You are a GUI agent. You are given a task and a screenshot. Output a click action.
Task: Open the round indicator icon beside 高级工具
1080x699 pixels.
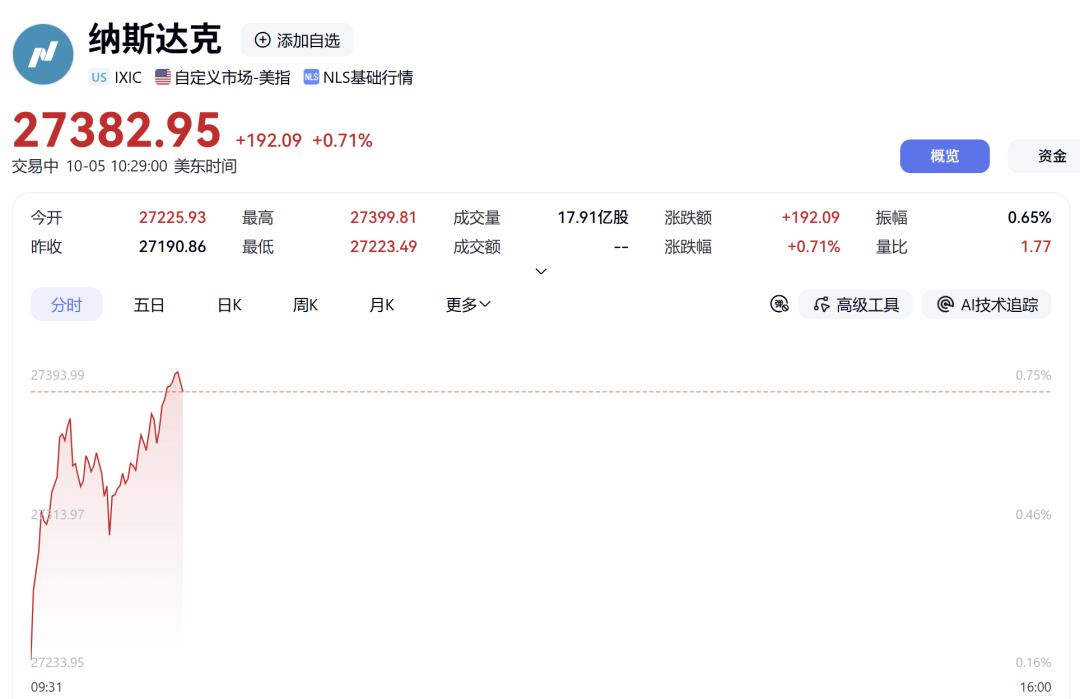coord(779,304)
